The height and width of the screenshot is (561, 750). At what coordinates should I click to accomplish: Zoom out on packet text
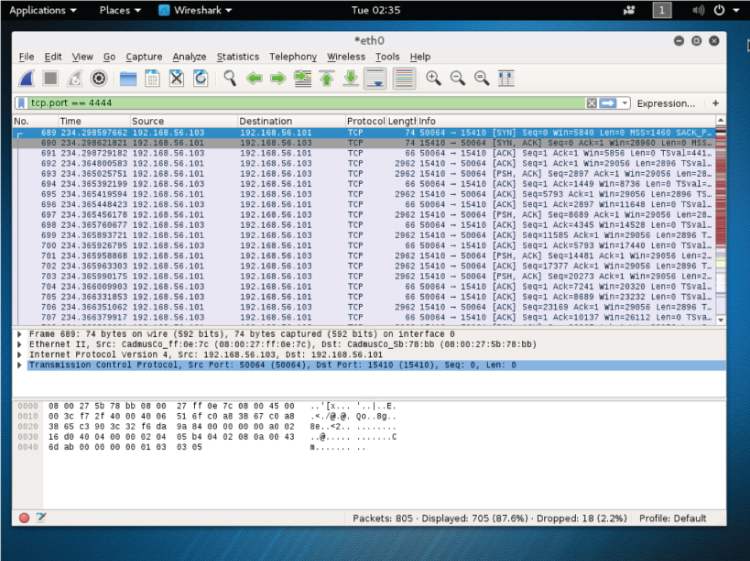[458, 78]
